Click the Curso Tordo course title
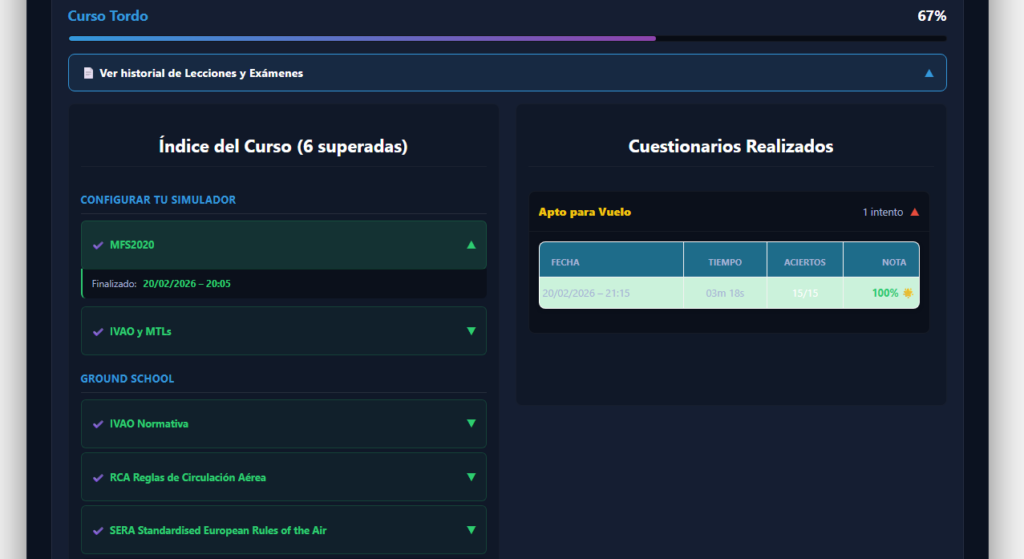This screenshot has height=559, width=1024. 108,16
